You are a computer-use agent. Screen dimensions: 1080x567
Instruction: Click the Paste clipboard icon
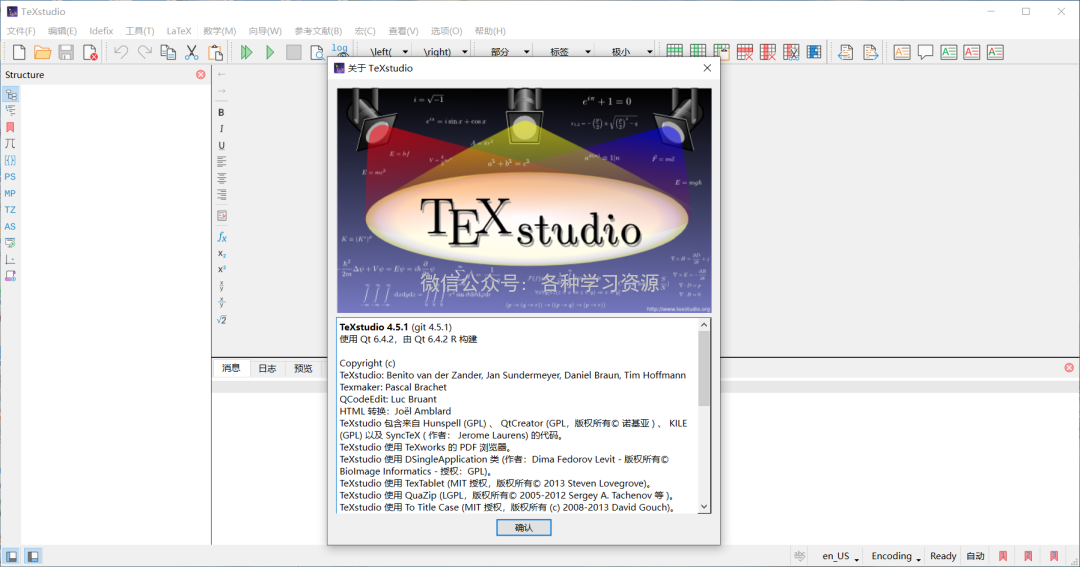pos(216,52)
